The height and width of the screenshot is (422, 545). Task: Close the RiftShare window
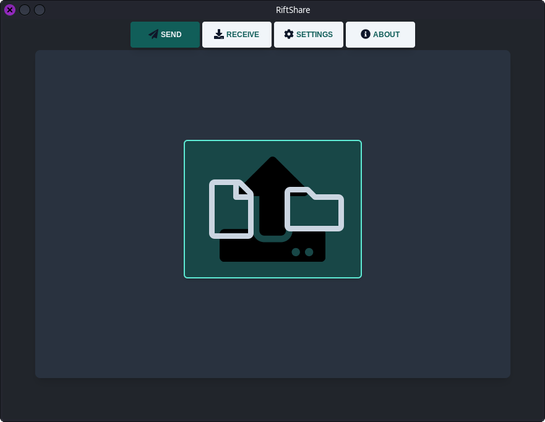pyautogui.click(x=10, y=10)
